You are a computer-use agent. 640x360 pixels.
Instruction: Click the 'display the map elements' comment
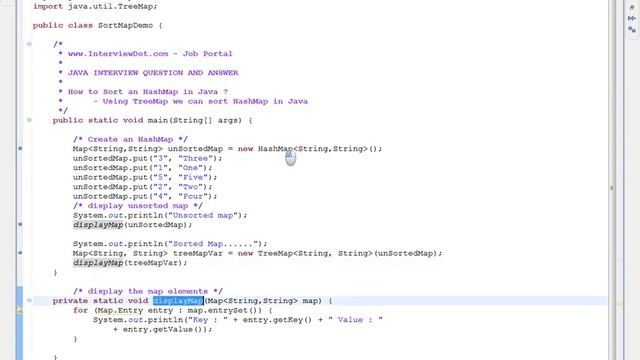coord(148,291)
